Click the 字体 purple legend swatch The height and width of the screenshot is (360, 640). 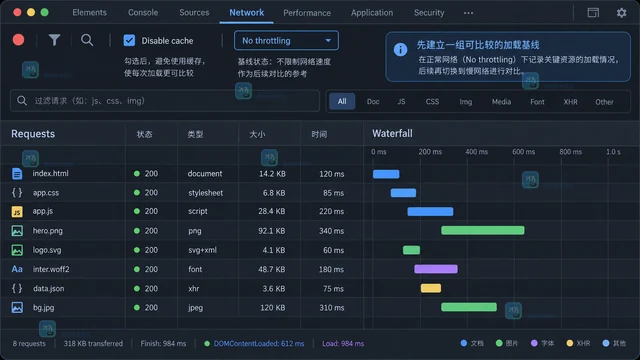(x=534, y=343)
